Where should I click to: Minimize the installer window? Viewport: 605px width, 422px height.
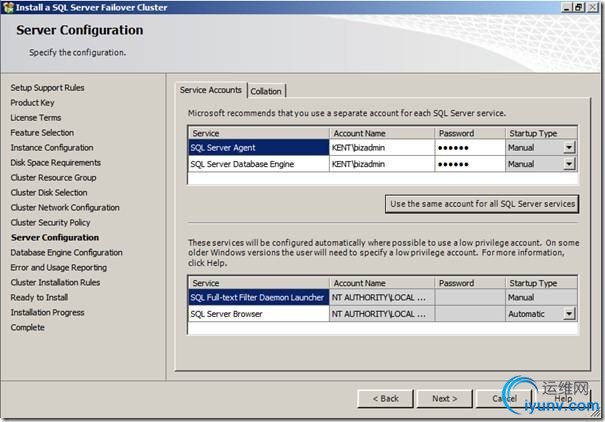(566, 7)
